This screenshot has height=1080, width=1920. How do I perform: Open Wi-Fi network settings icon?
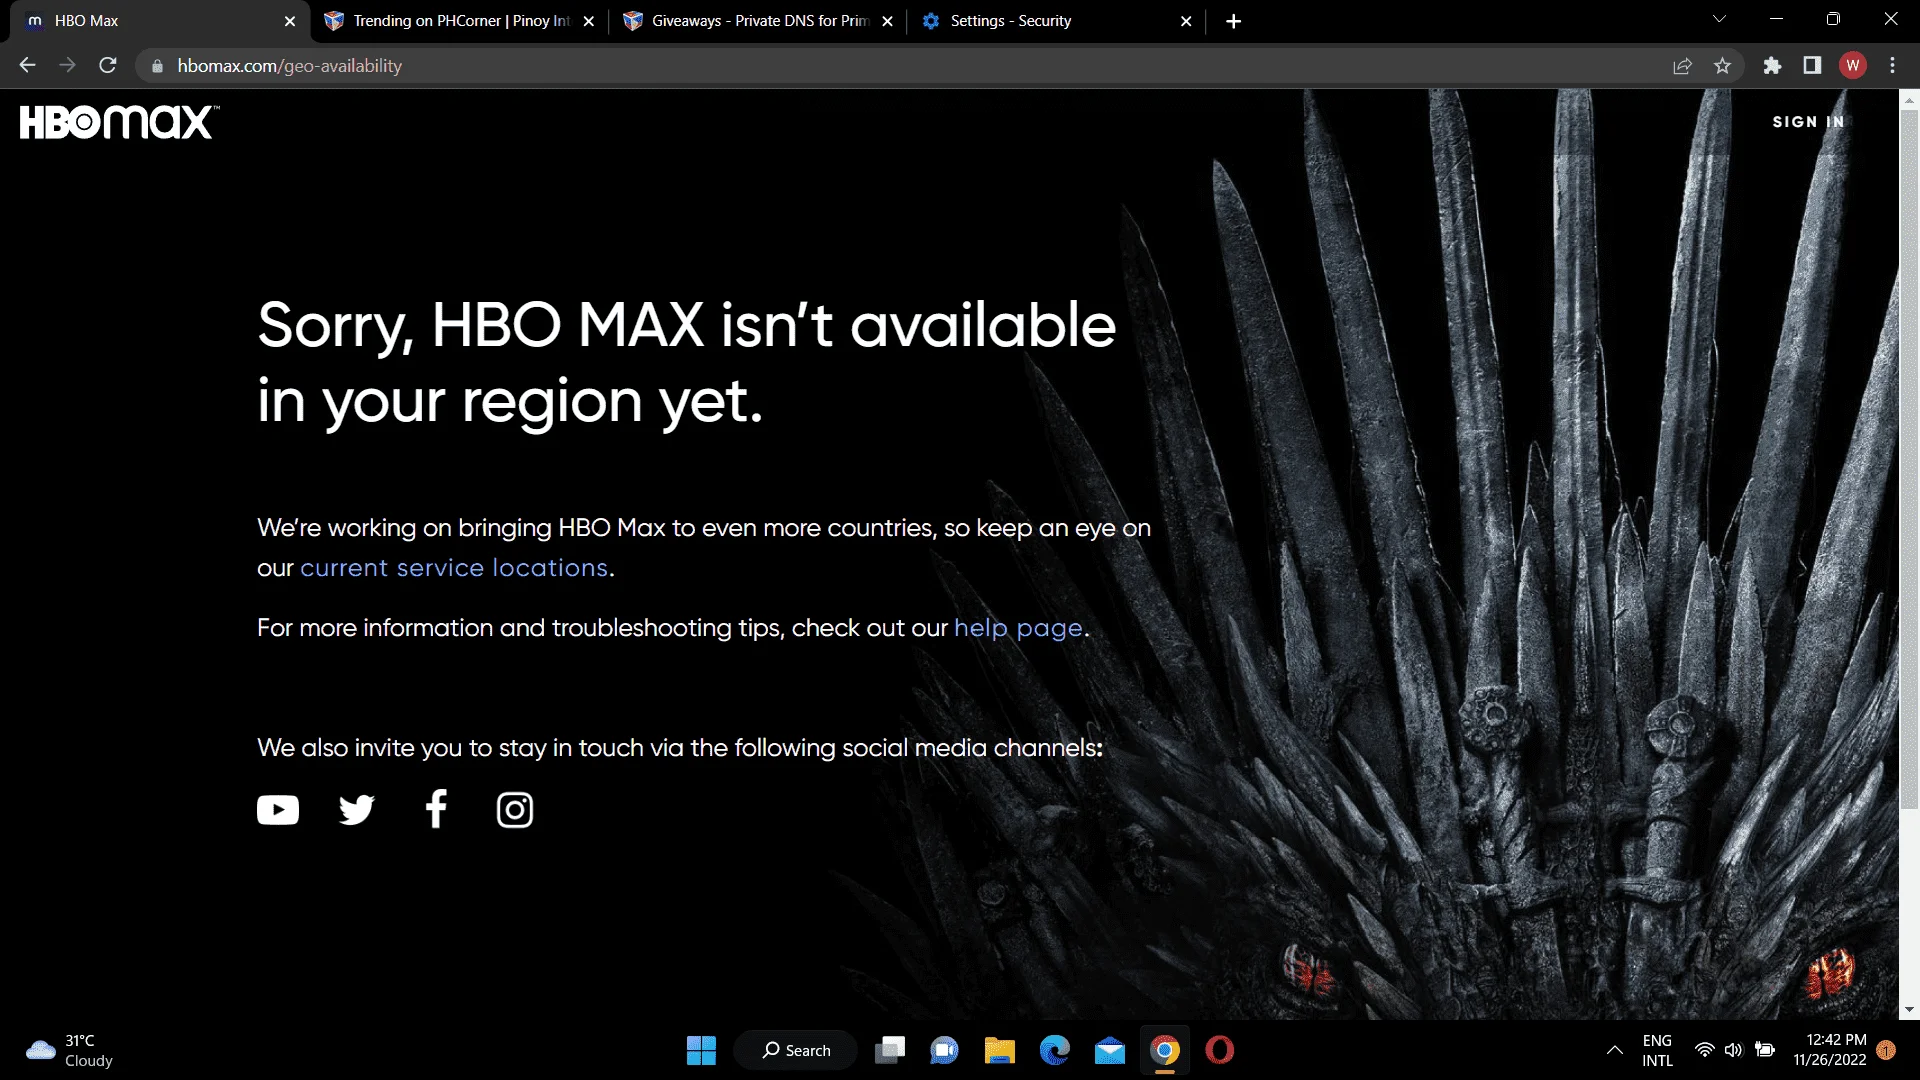pos(1705,1050)
